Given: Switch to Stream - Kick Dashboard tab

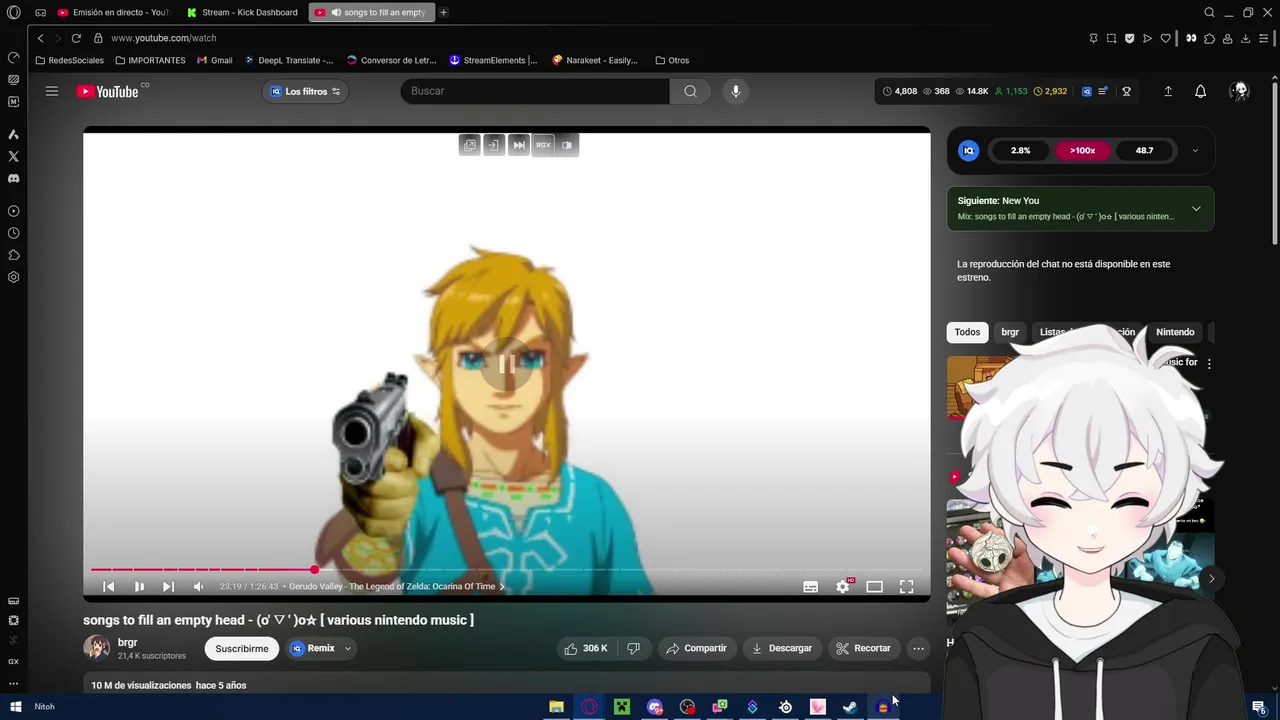Looking at the screenshot, I should 242,12.
